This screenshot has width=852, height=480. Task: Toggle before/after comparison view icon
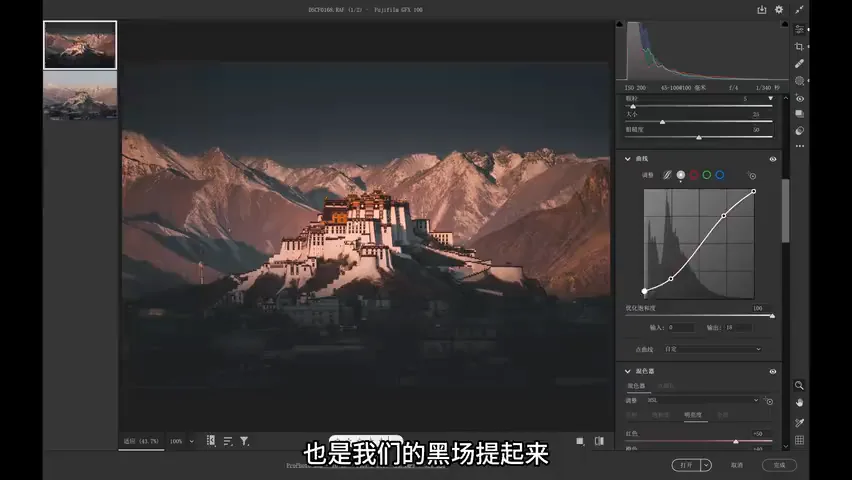point(599,441)
